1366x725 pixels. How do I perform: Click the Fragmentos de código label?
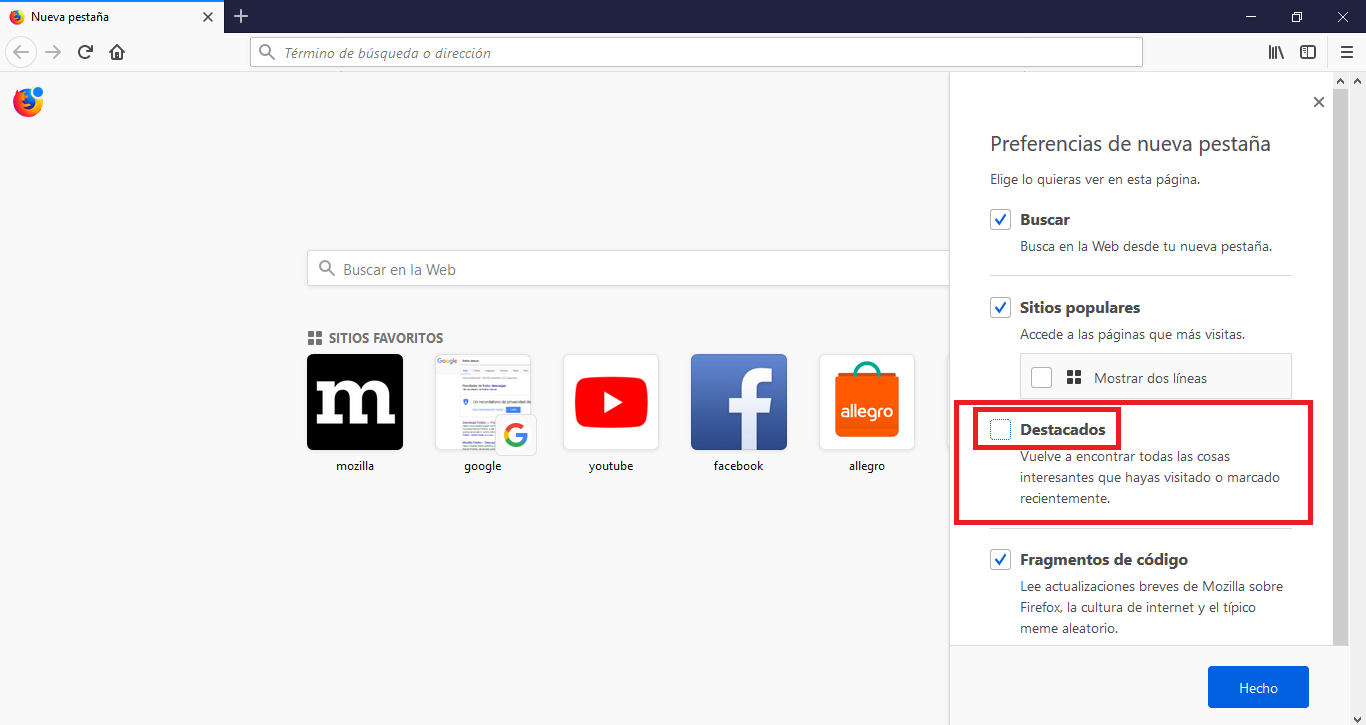(1104, 559)
